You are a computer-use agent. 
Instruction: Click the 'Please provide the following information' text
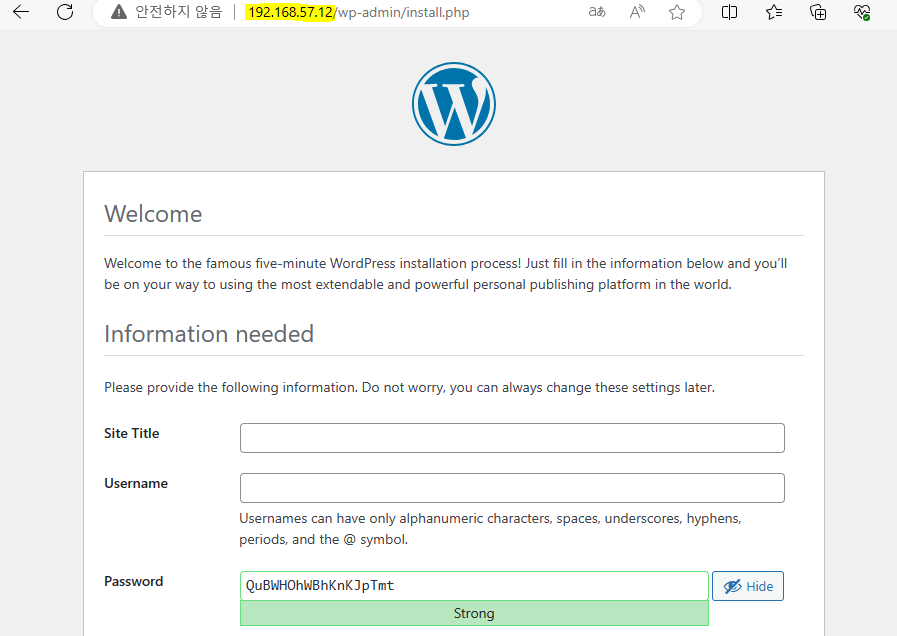click(410, 387)
